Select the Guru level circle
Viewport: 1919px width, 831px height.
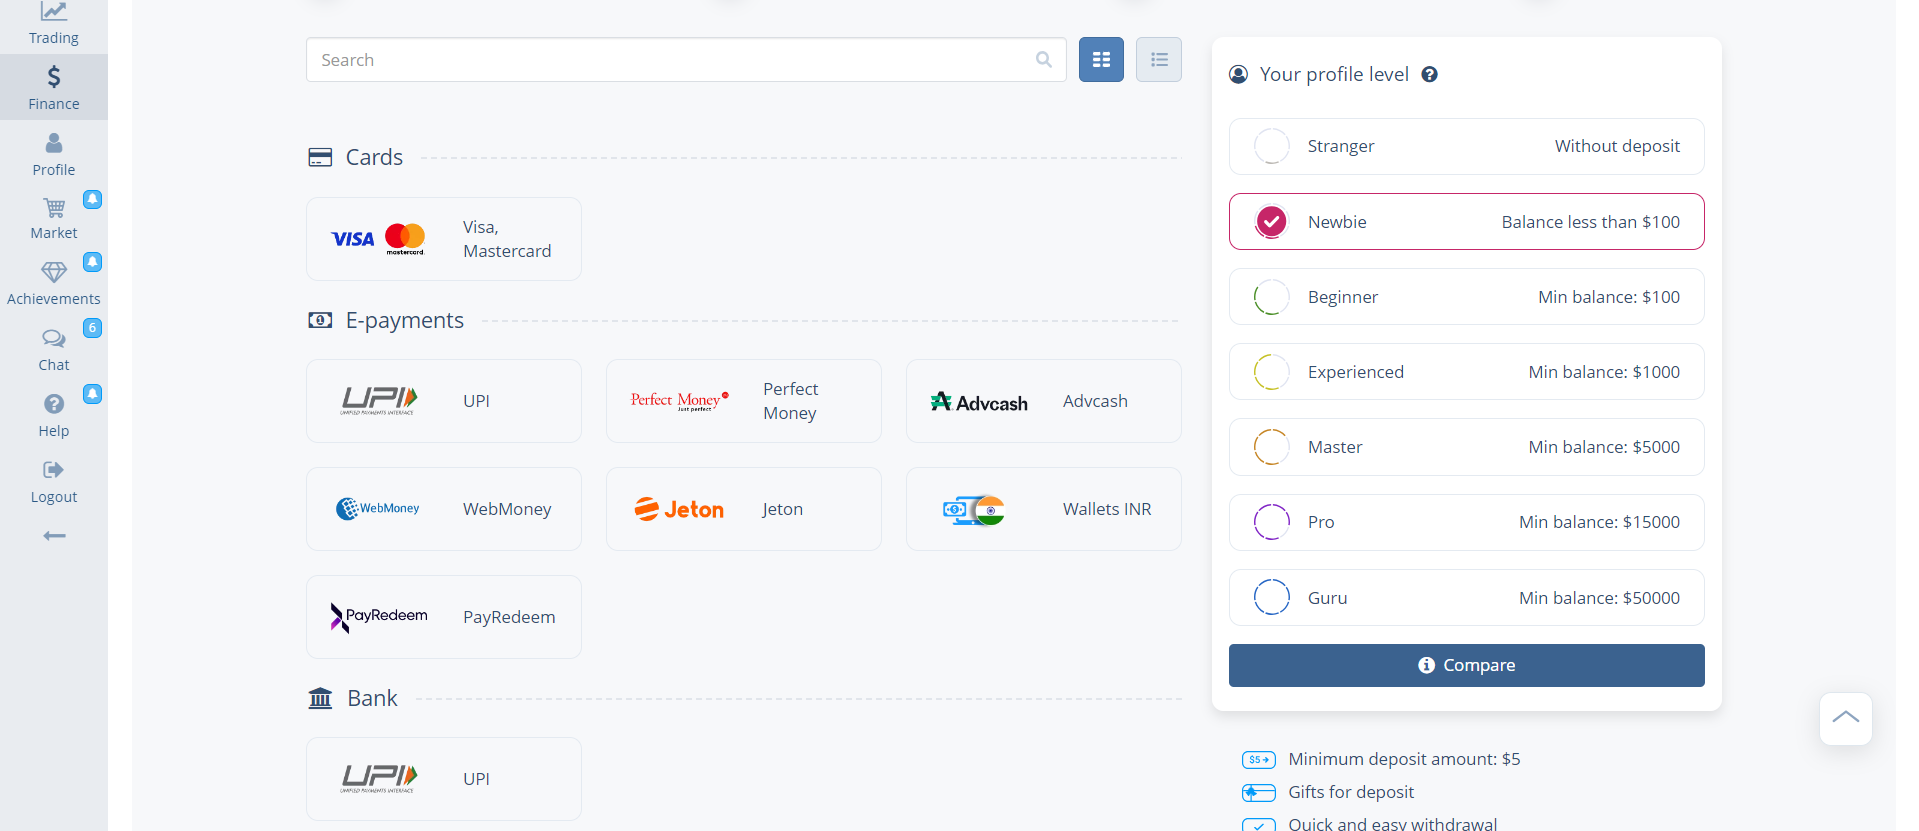[x=1272, y=598]
